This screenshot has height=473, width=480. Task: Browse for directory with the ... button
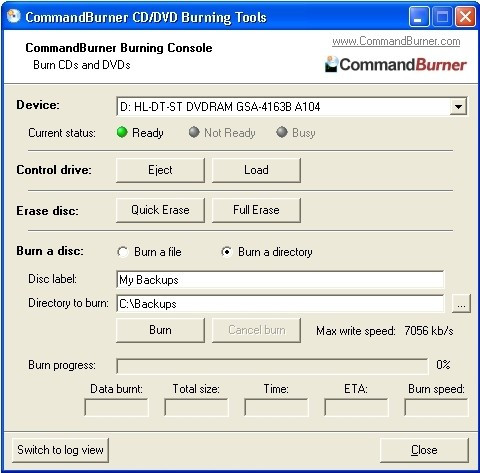point(461,304)
